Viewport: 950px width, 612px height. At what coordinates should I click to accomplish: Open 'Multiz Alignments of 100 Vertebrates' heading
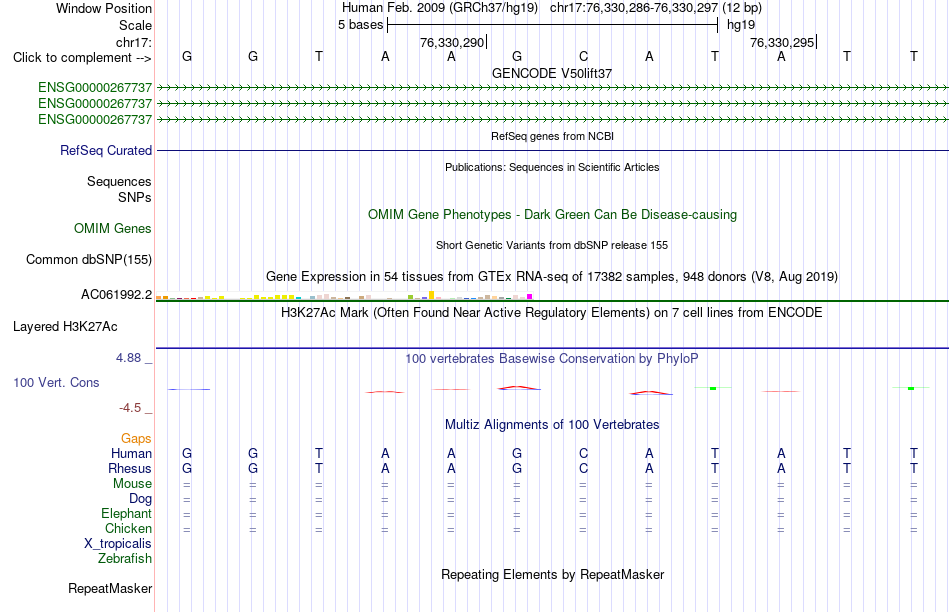pyautogui.click(x=552, y=425)
